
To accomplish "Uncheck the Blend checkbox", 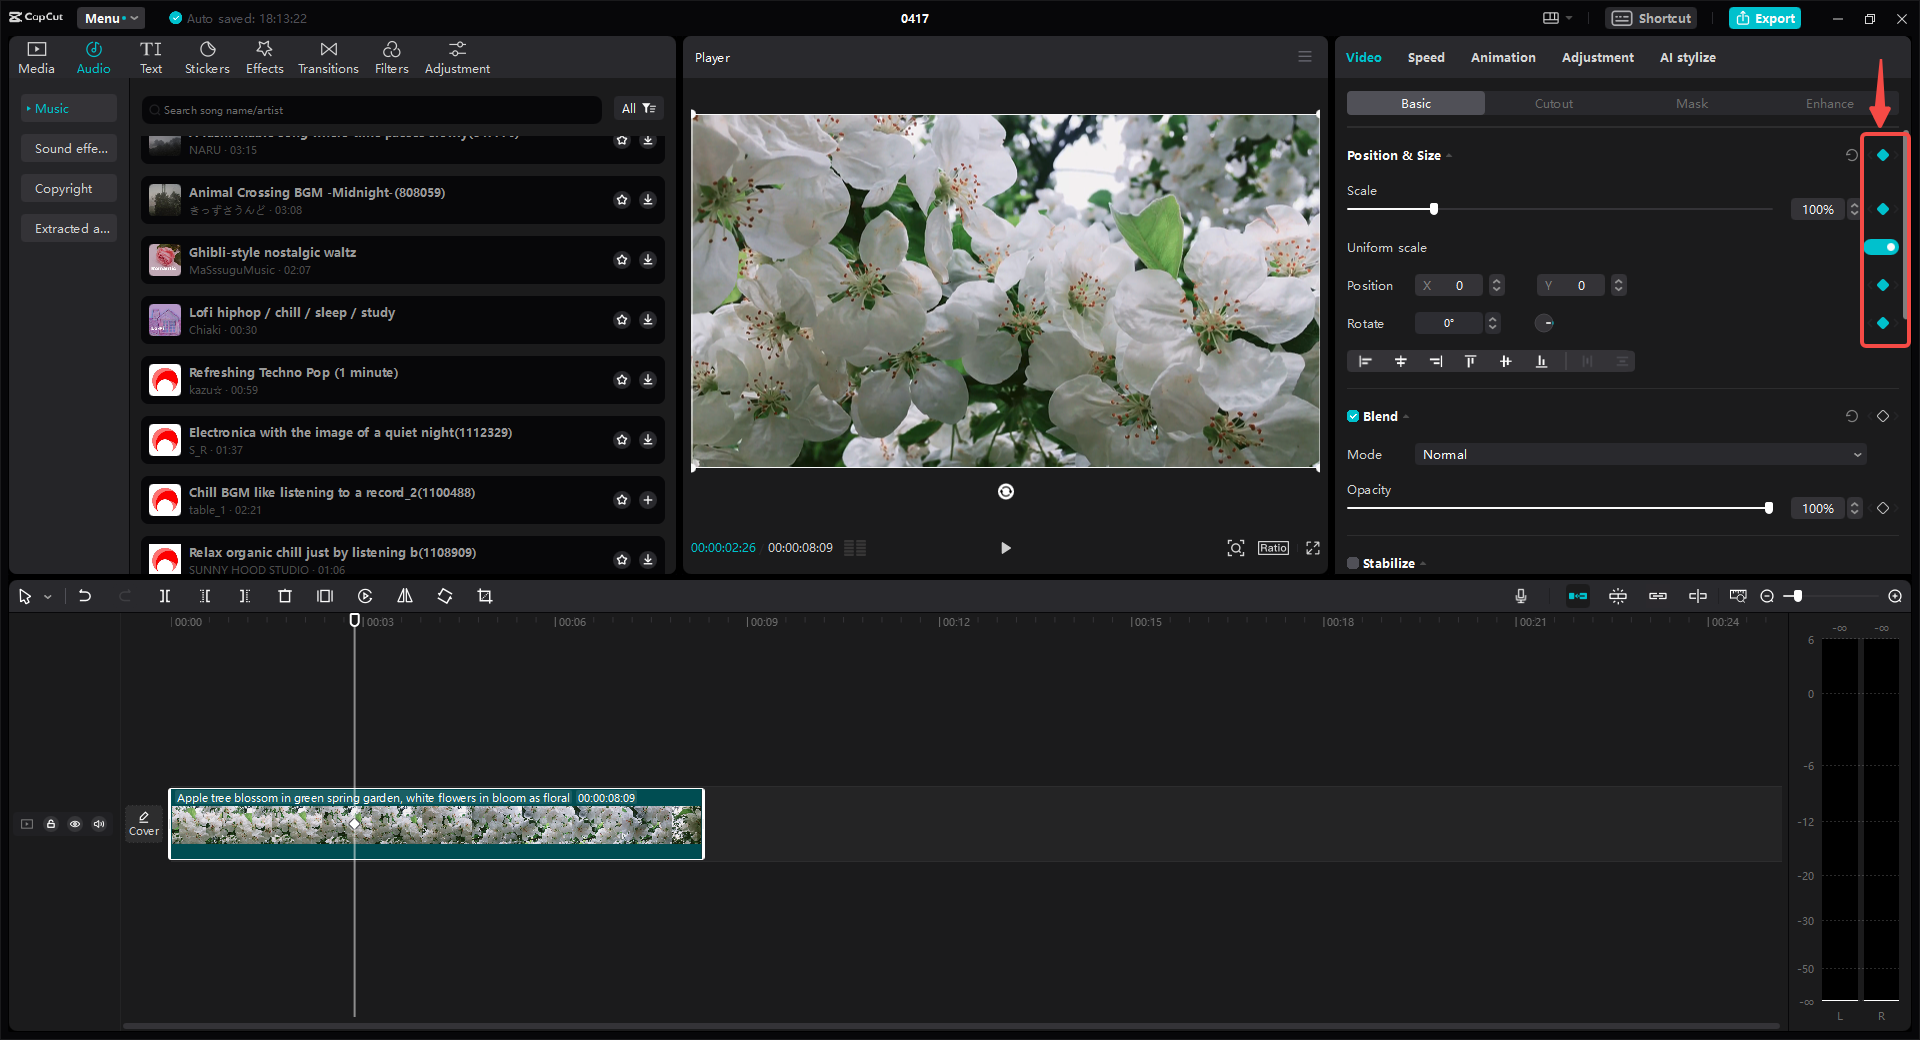I will (x=1351, y=416).
